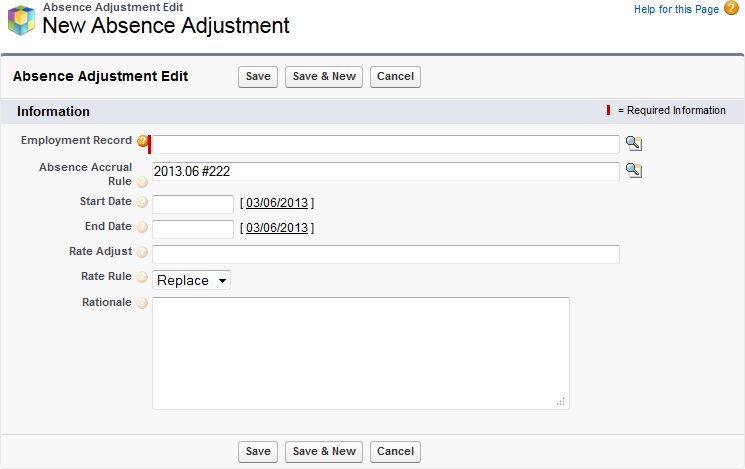The image size is (745, 469).
Task: Click the End Date help icon
Action: 142,228
